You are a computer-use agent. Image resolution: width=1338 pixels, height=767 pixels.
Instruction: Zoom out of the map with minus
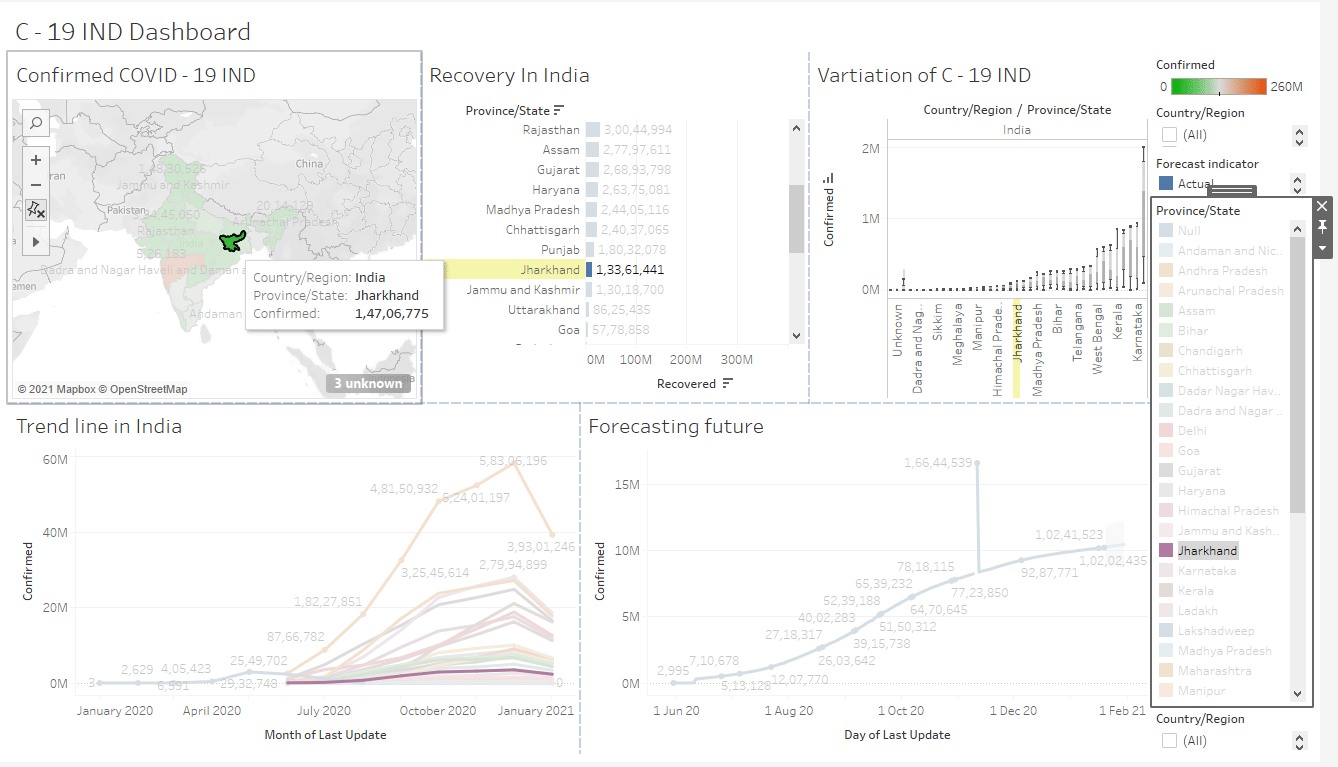point(36,185)
